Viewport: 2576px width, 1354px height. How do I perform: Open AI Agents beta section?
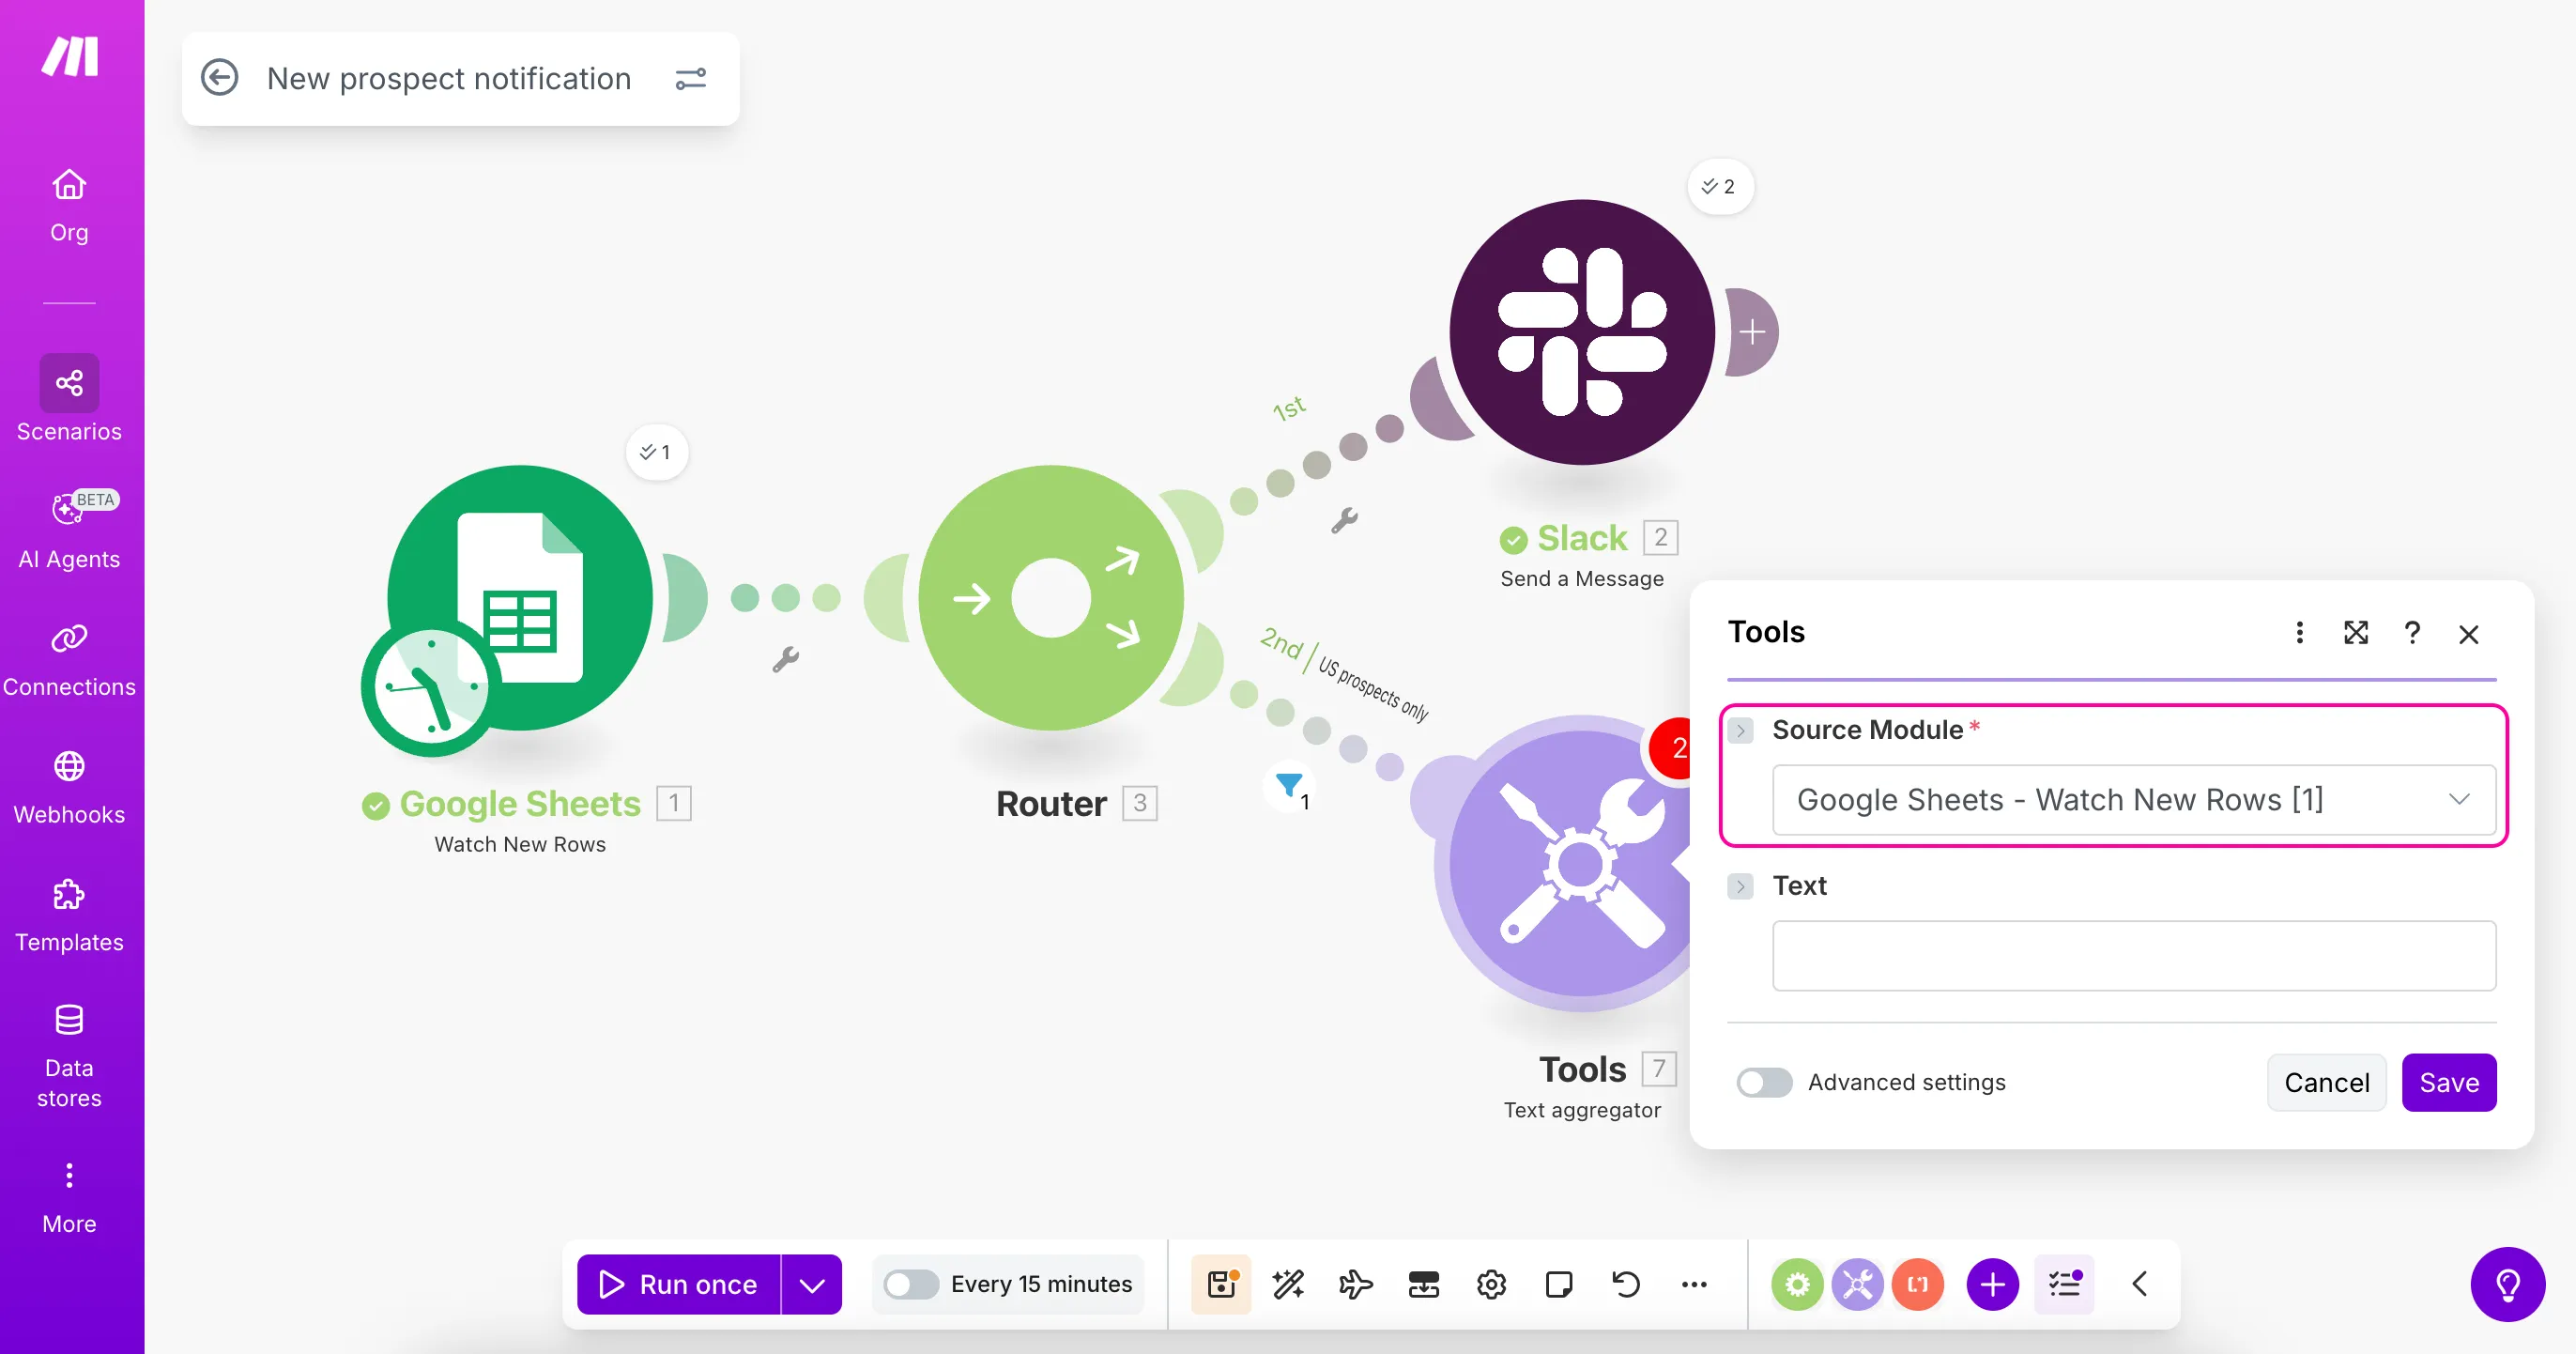69,530
